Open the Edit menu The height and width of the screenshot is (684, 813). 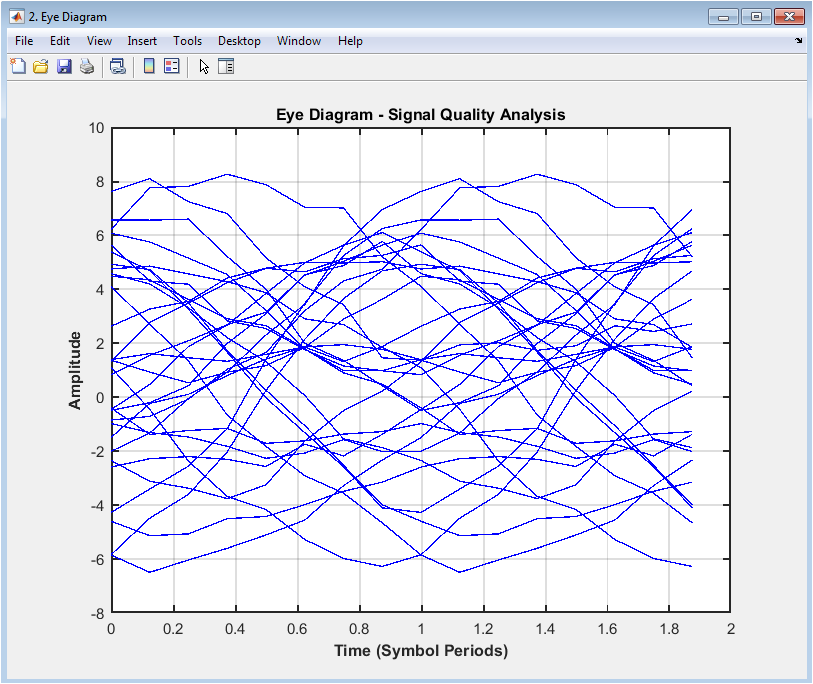pyautogui.click(x=60, y=41)
